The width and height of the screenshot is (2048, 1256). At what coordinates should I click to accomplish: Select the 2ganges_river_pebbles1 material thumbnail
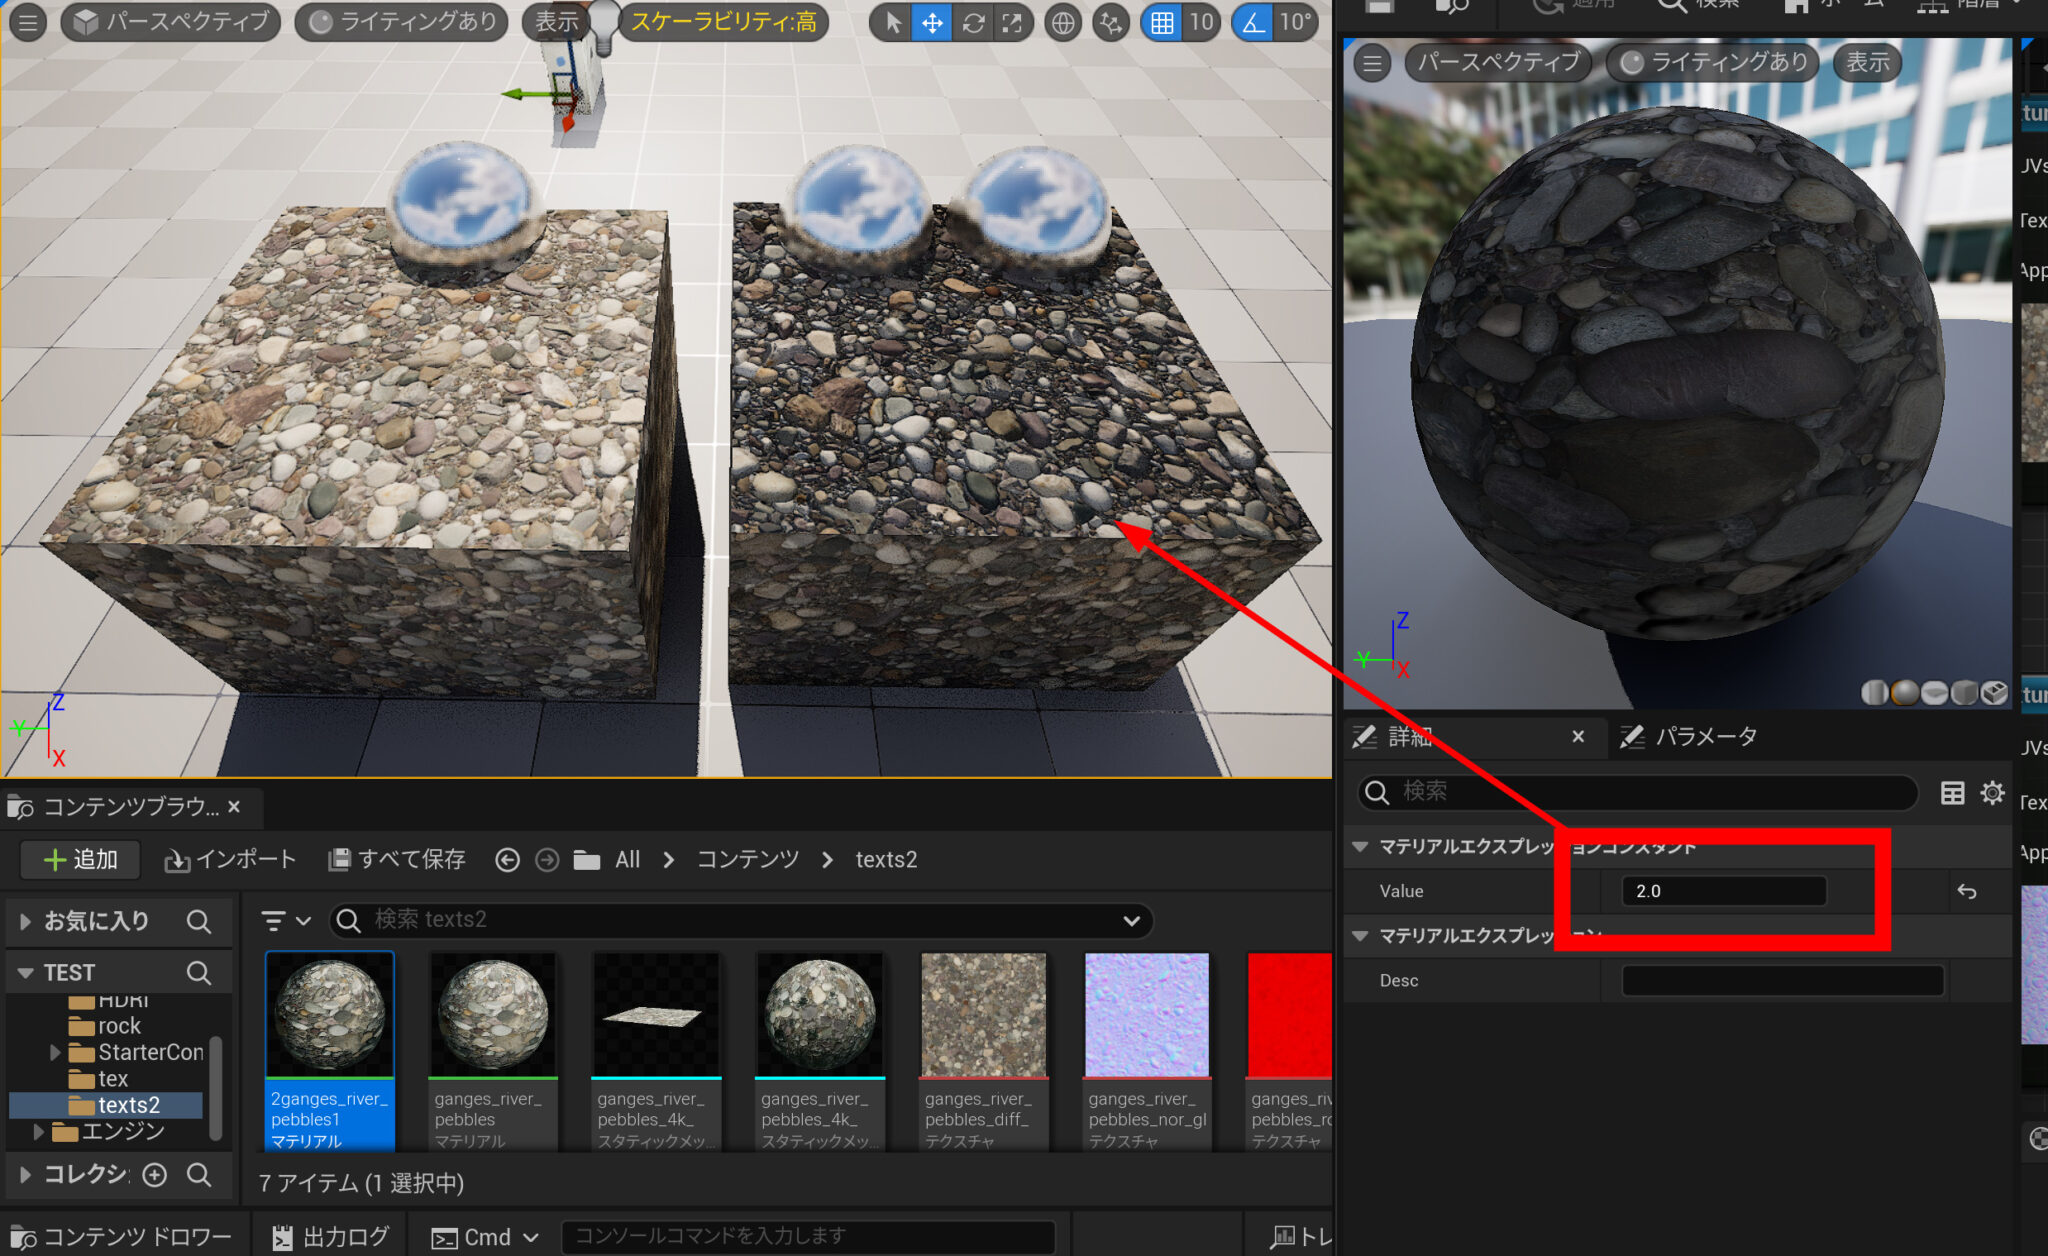pos(330,1015)
